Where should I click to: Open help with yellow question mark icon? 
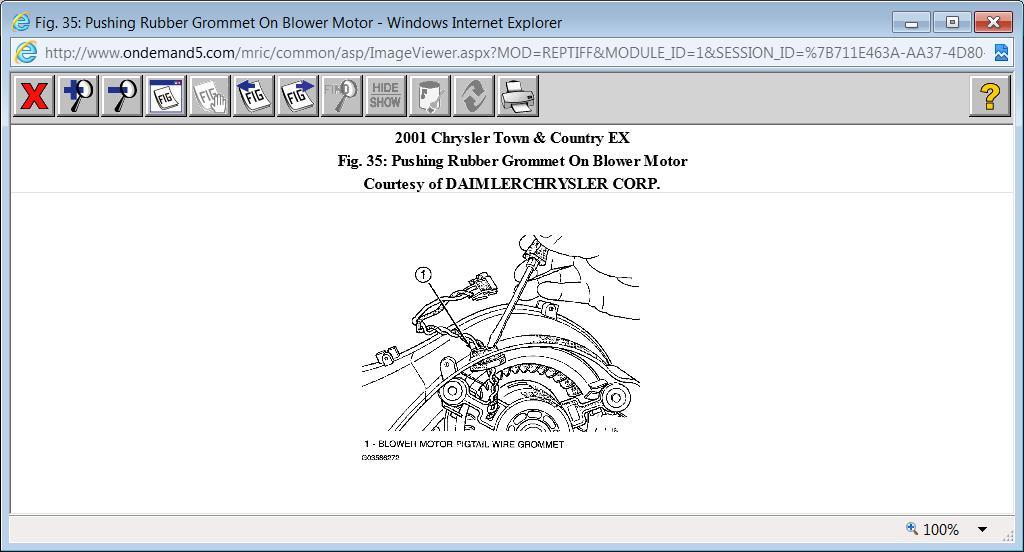point(990,96)
